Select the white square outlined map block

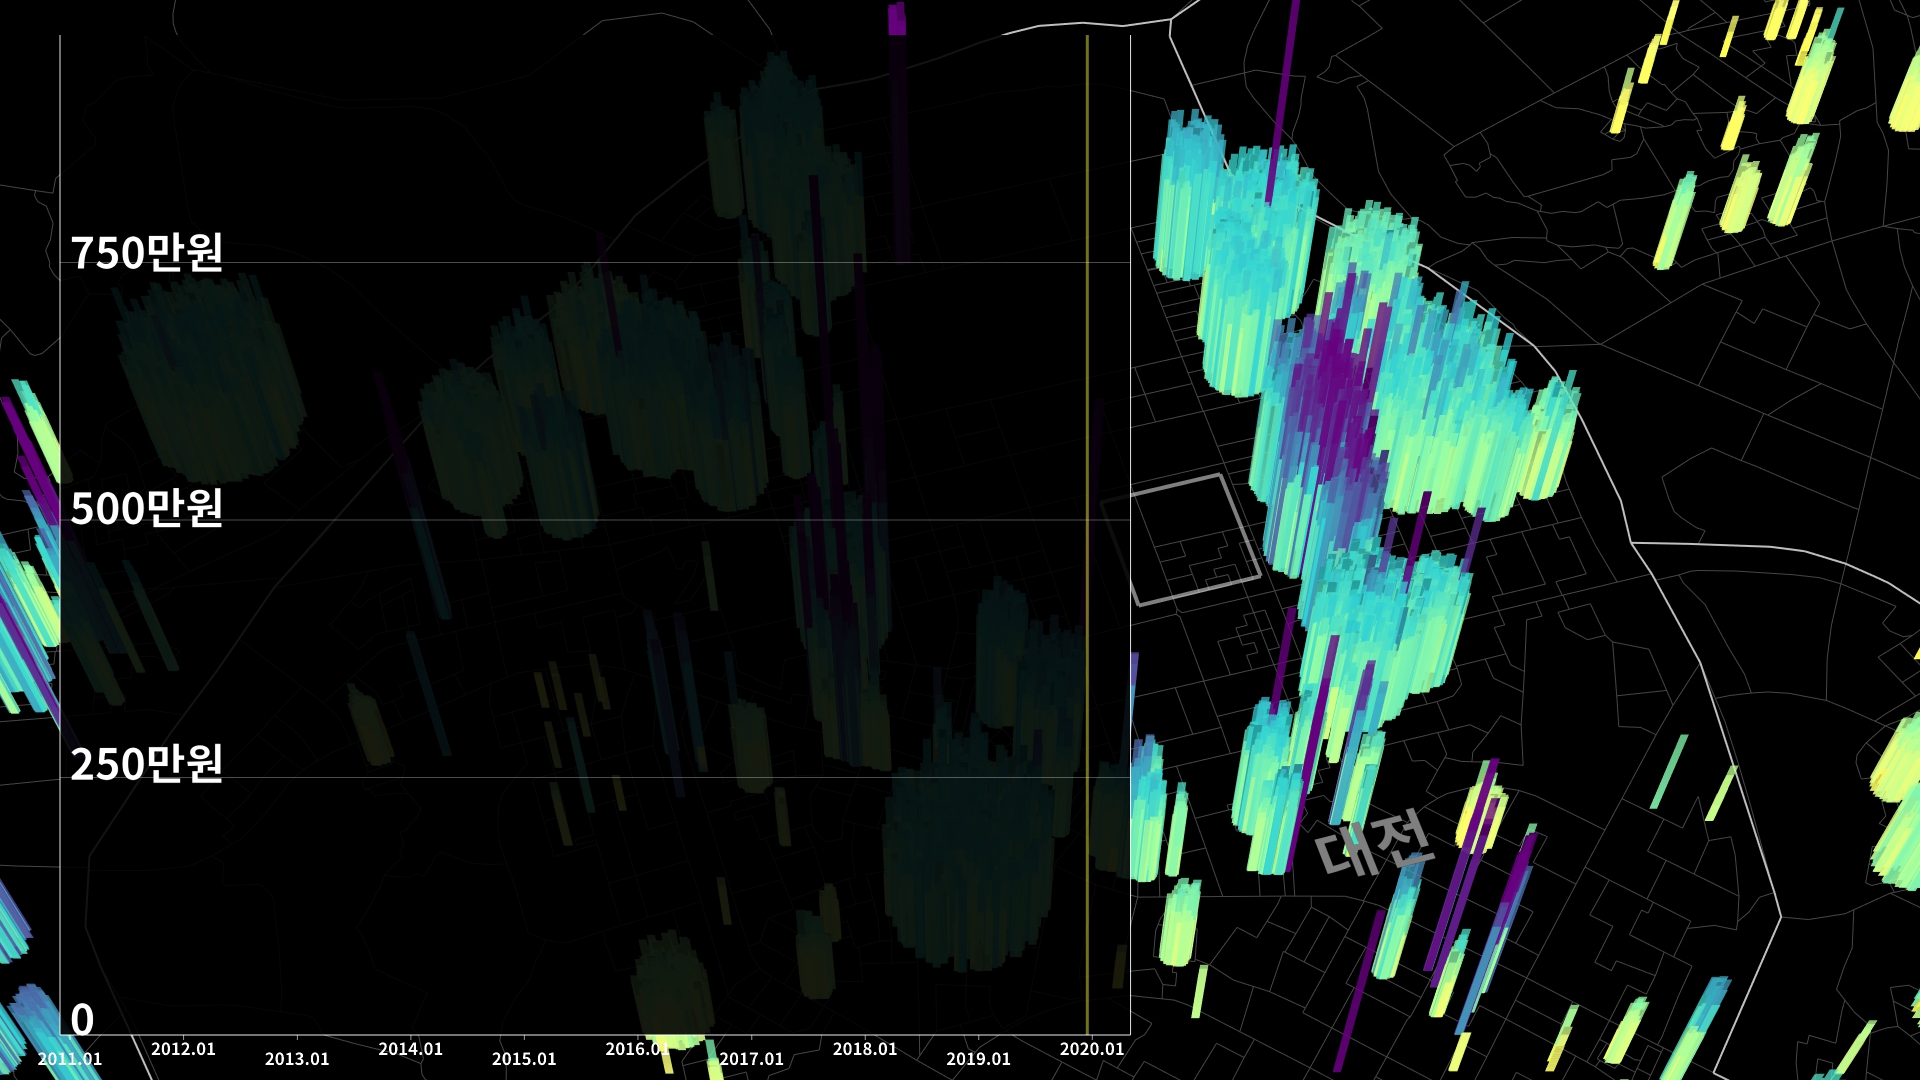click(x=1182, y=540)
